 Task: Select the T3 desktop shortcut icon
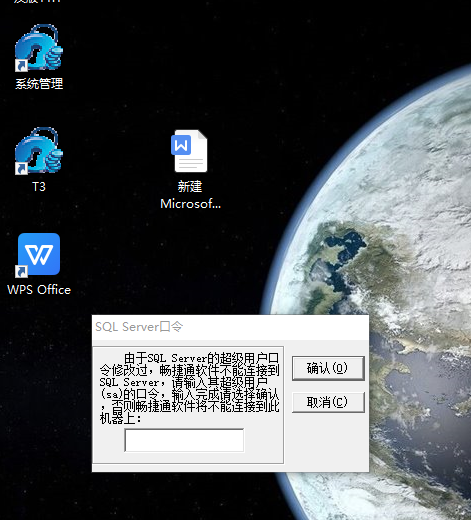coord(39,151)
